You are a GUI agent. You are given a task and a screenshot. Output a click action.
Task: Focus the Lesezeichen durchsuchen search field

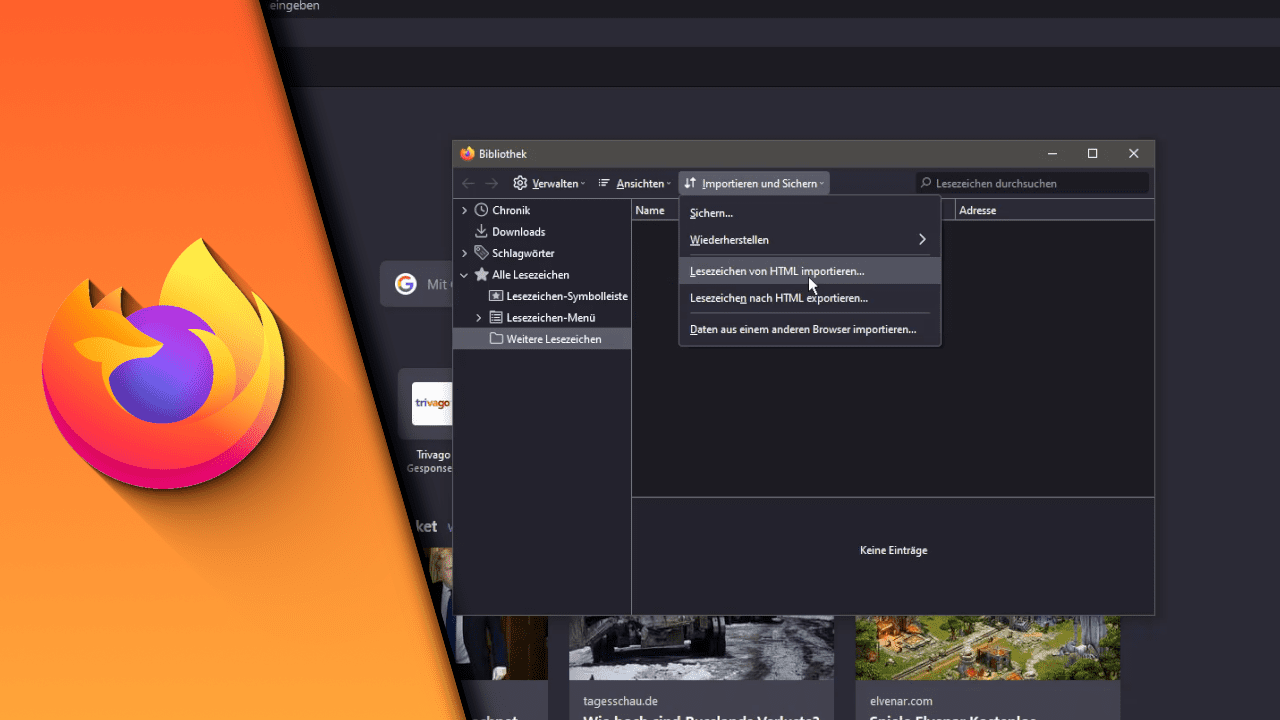(x=1032, y=183)
